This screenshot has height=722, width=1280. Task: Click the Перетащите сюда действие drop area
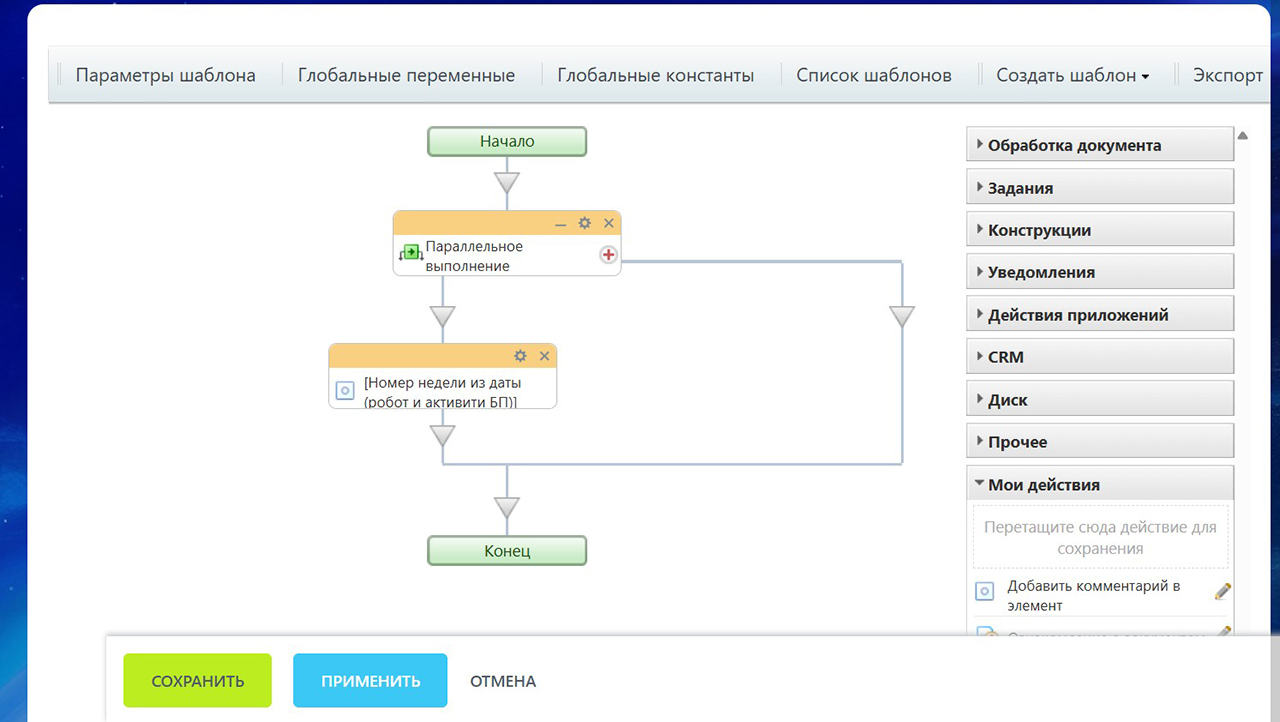[1101, 538]
